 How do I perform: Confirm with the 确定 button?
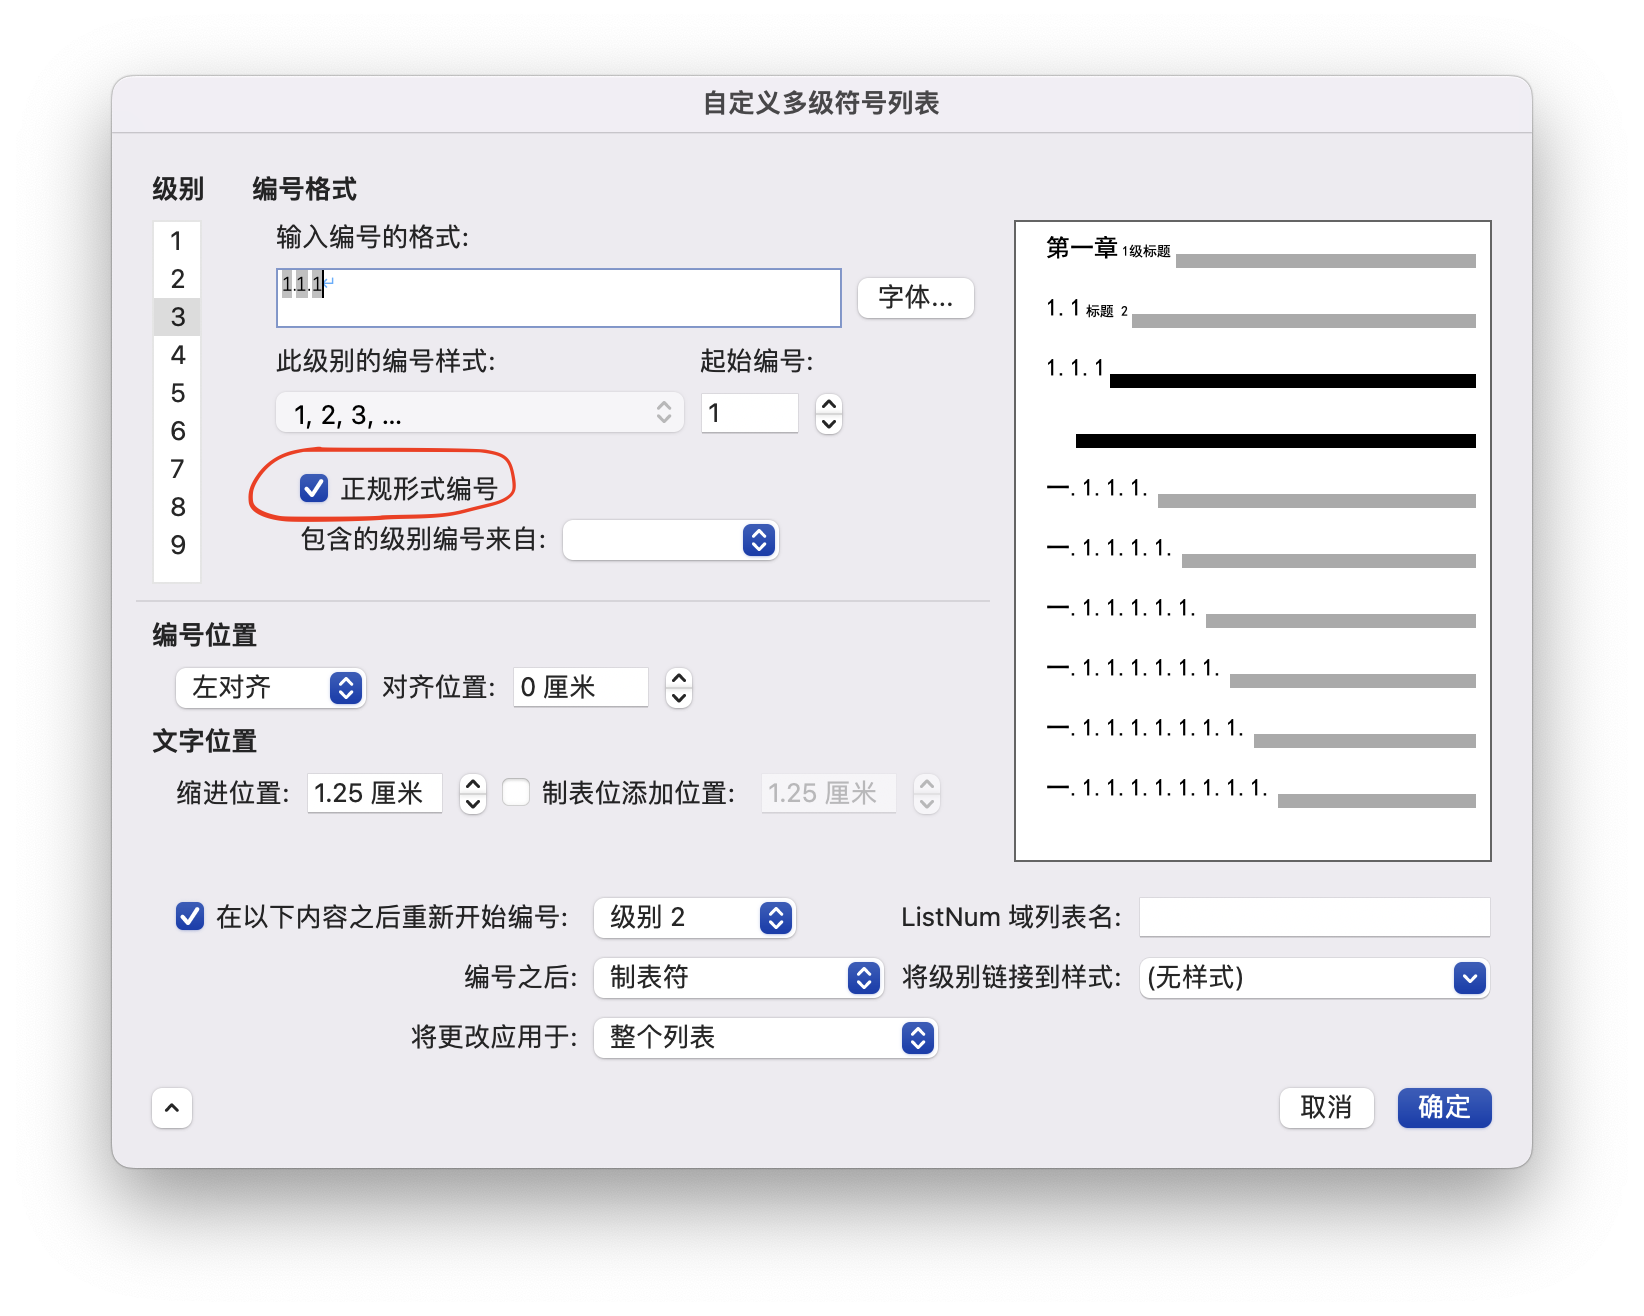(1444, 1108)
